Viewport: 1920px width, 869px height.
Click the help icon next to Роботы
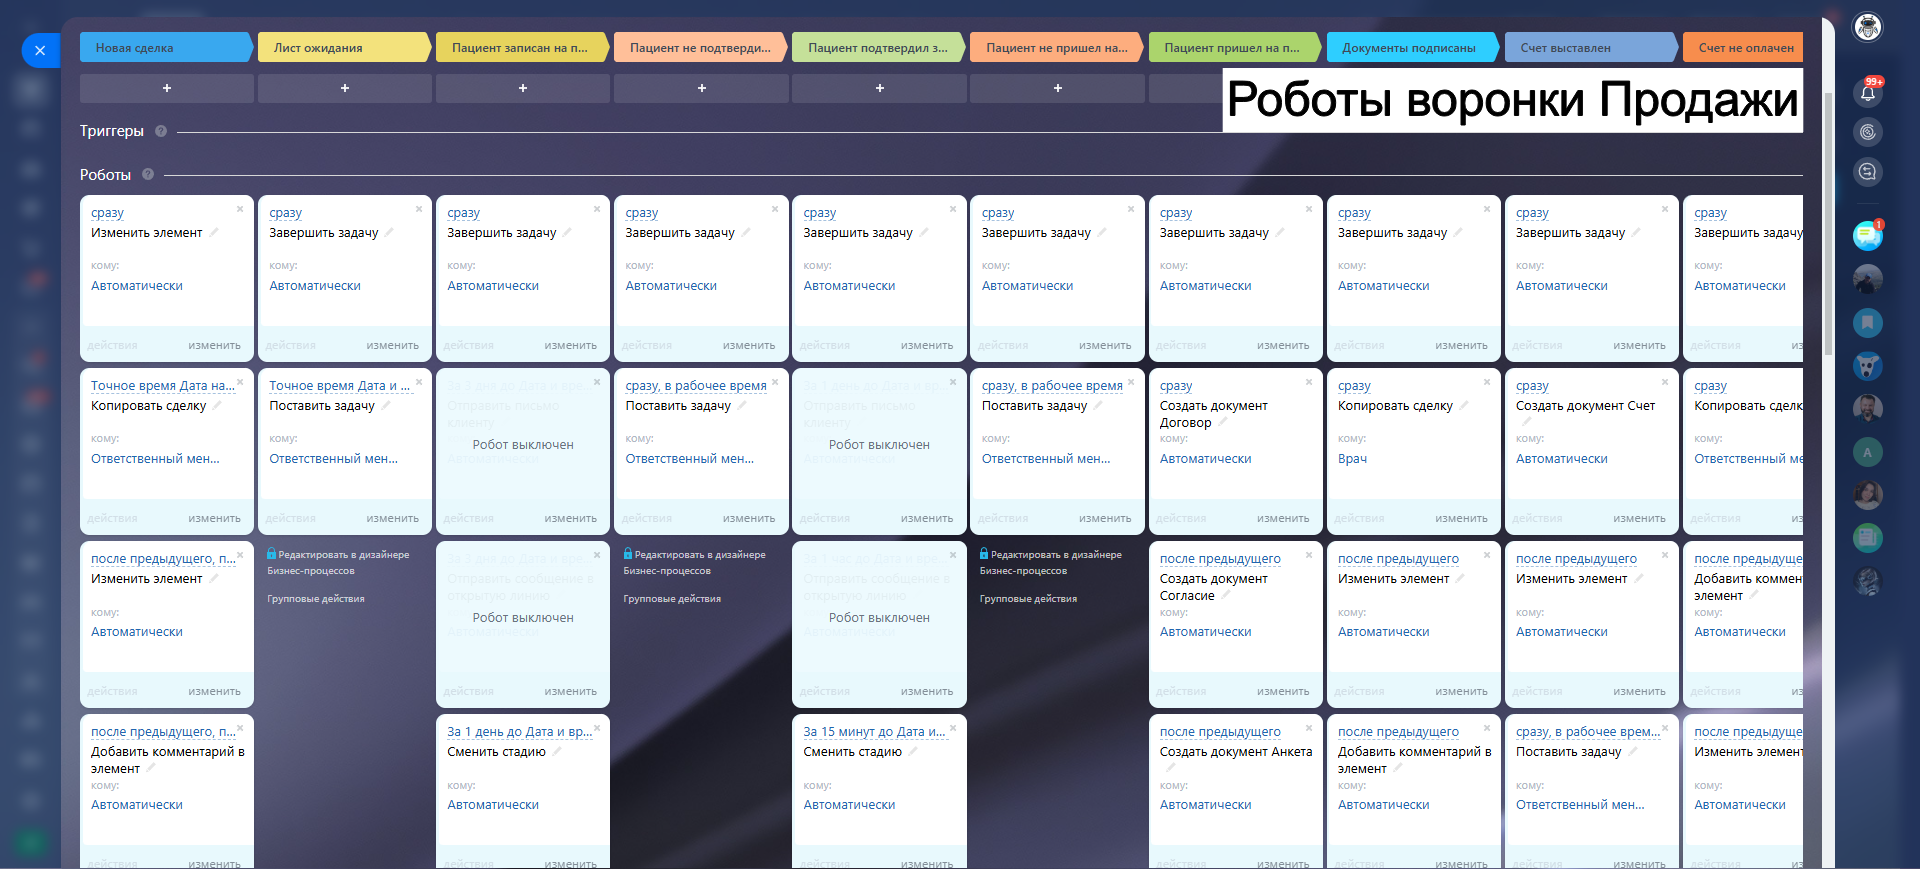tap(148, 174)
